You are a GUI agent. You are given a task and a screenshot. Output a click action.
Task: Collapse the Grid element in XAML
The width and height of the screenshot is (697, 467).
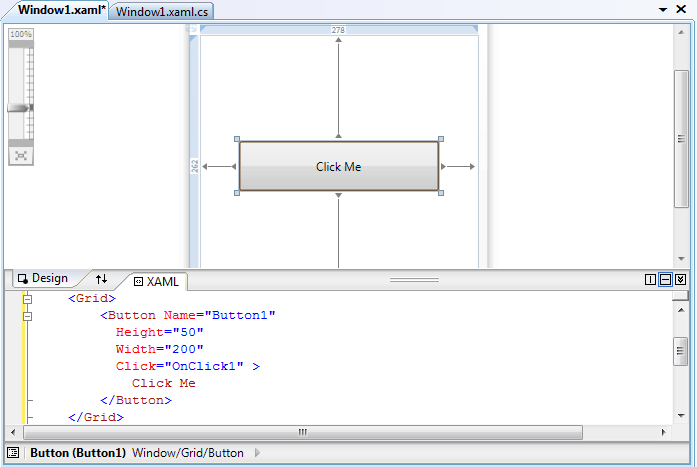point(27,299)
